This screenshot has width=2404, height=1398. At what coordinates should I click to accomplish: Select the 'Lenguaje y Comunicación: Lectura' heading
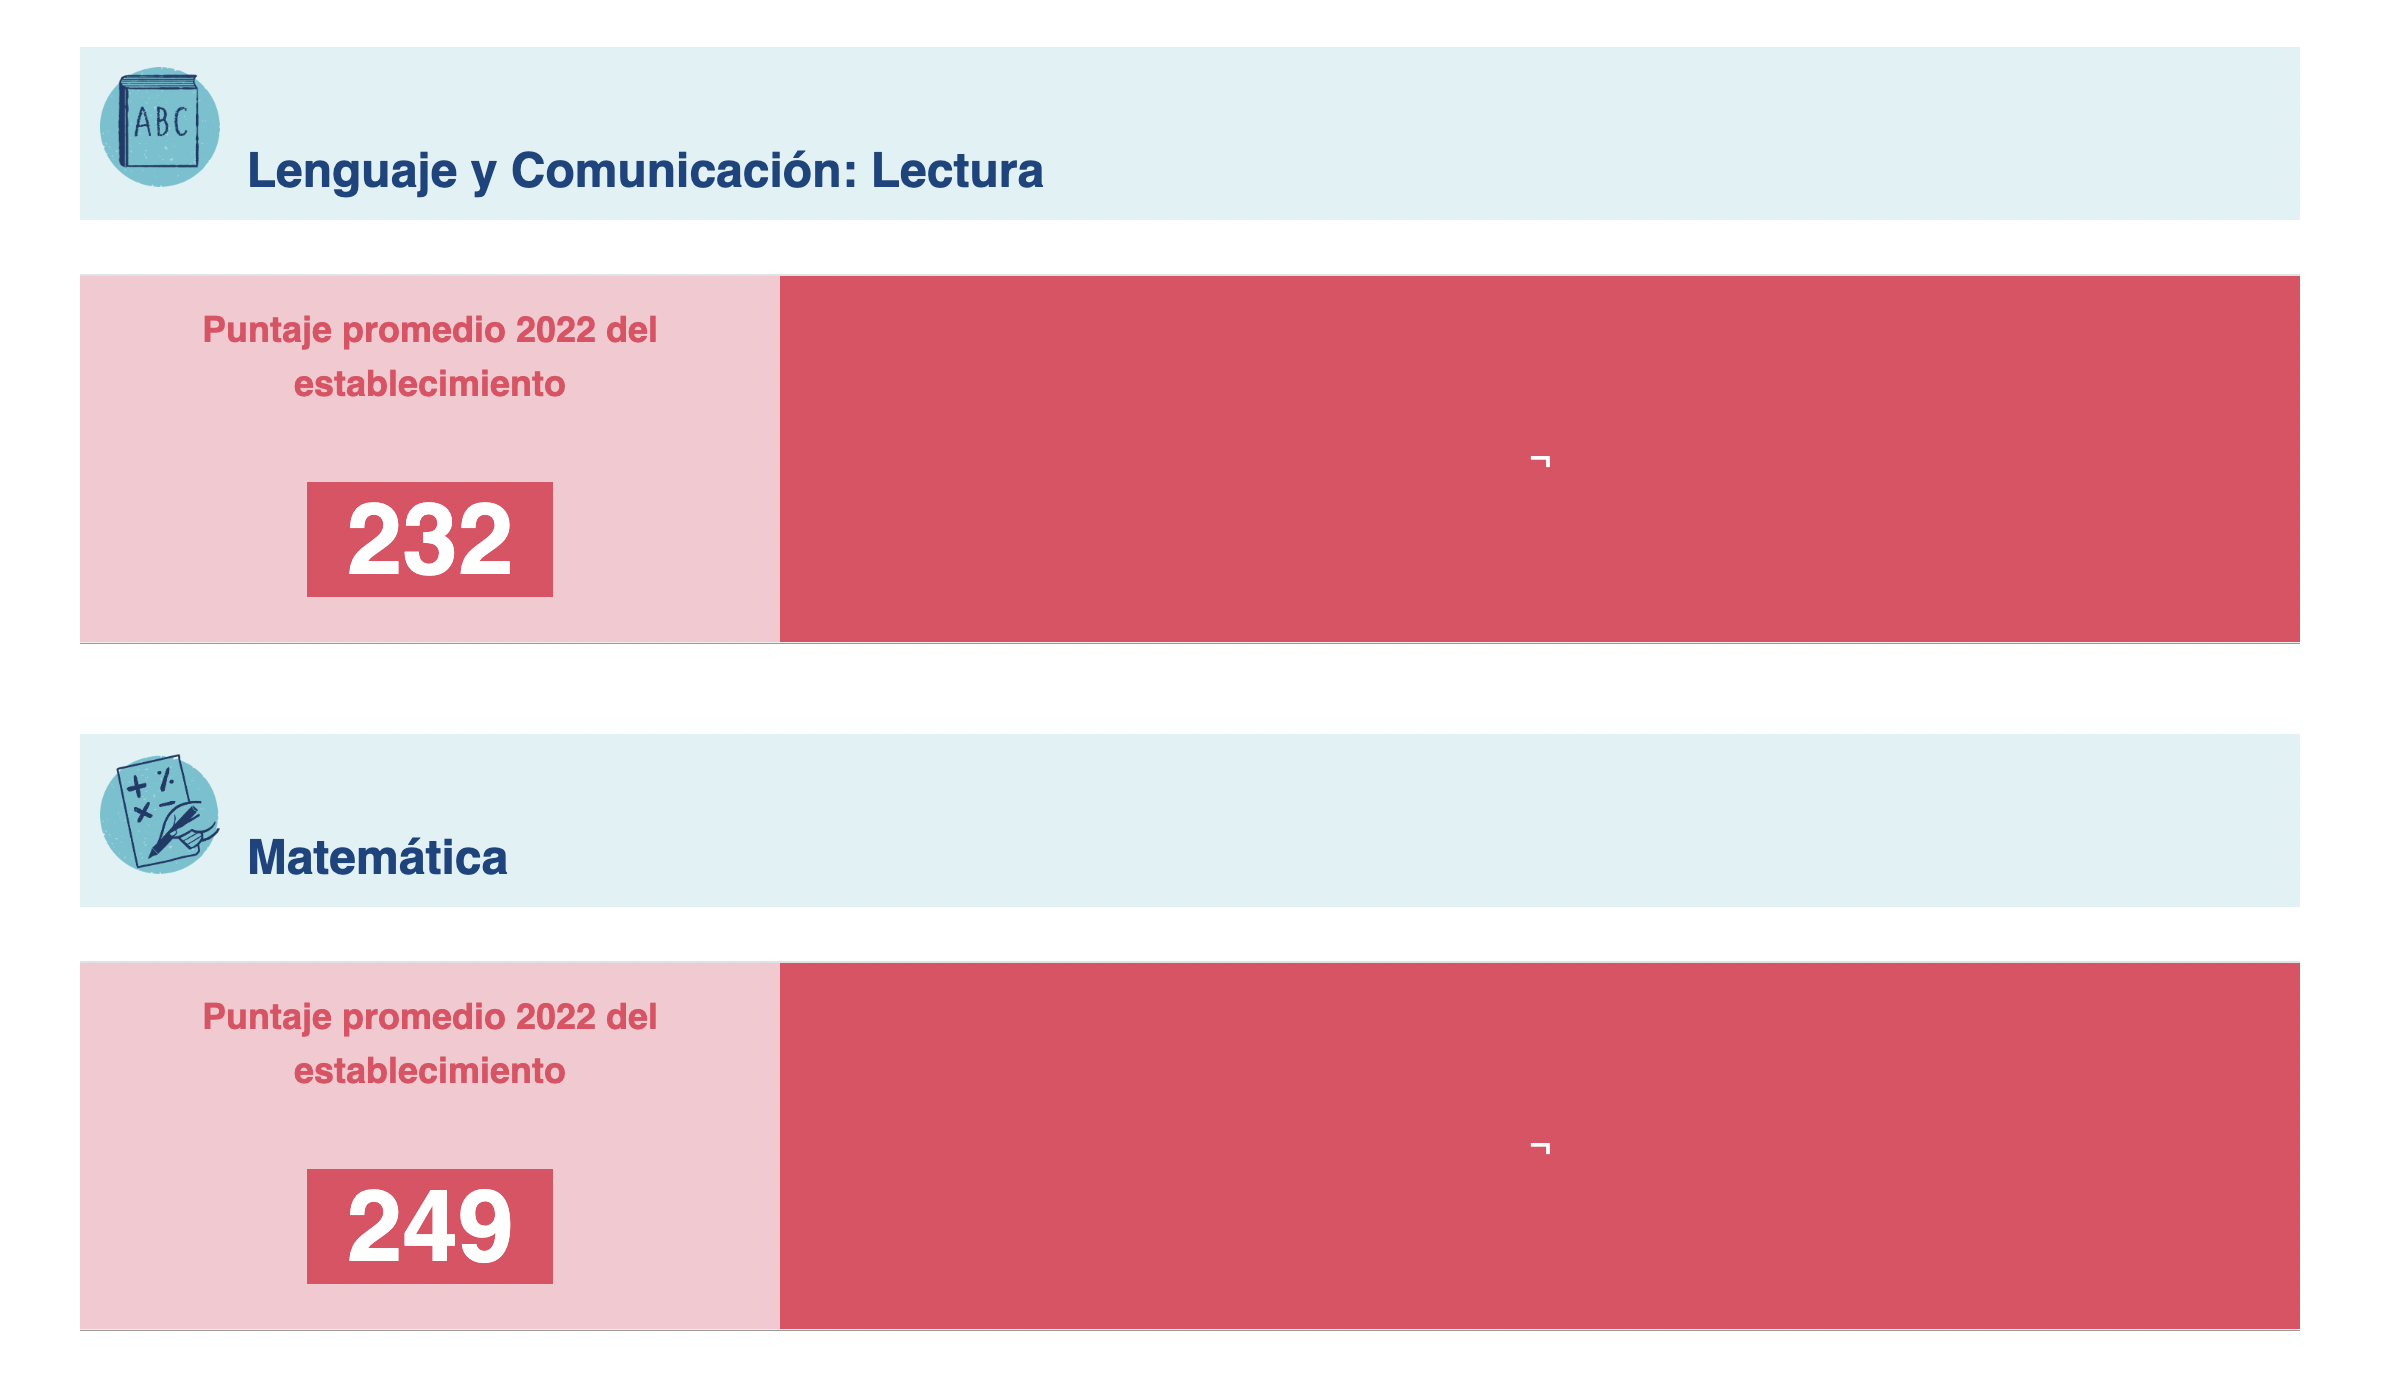[x=645, y=170]
